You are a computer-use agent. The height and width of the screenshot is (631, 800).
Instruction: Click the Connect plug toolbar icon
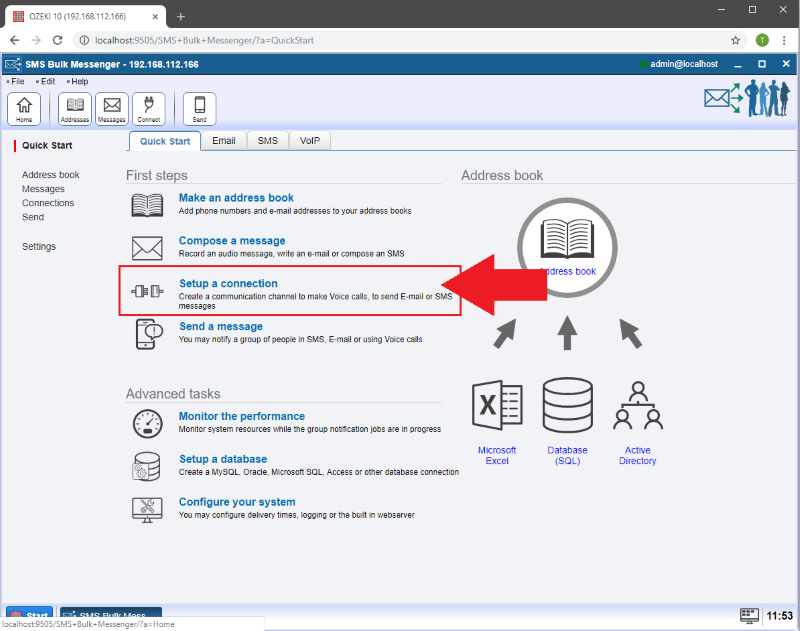(149, 107)
